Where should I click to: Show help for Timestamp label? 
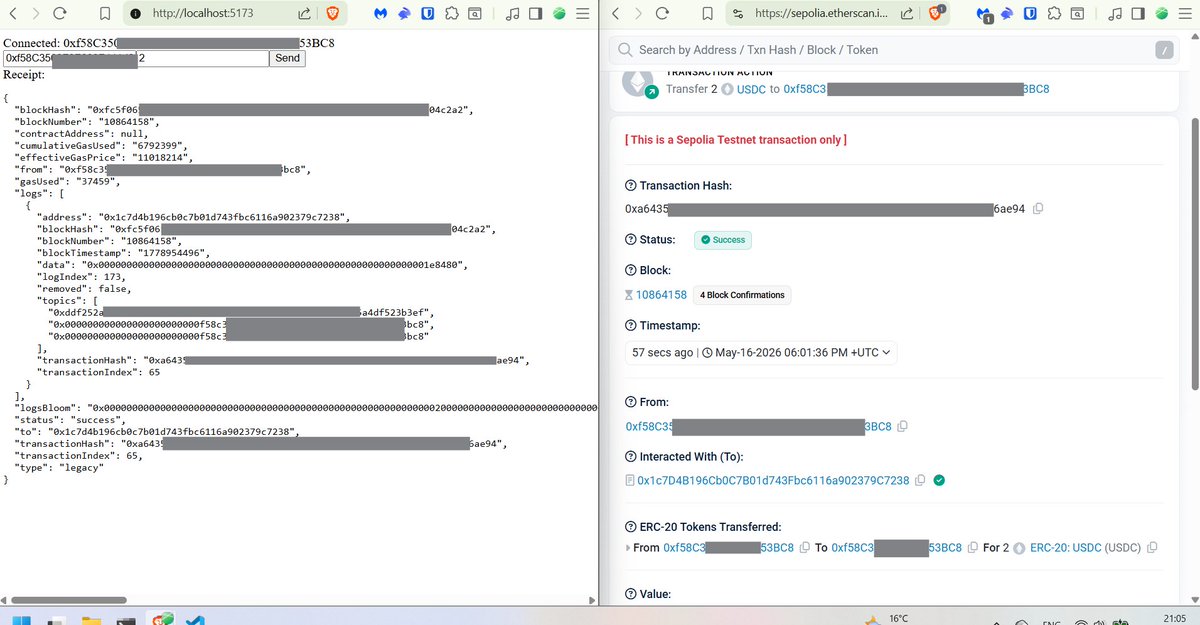pos(630,326)
